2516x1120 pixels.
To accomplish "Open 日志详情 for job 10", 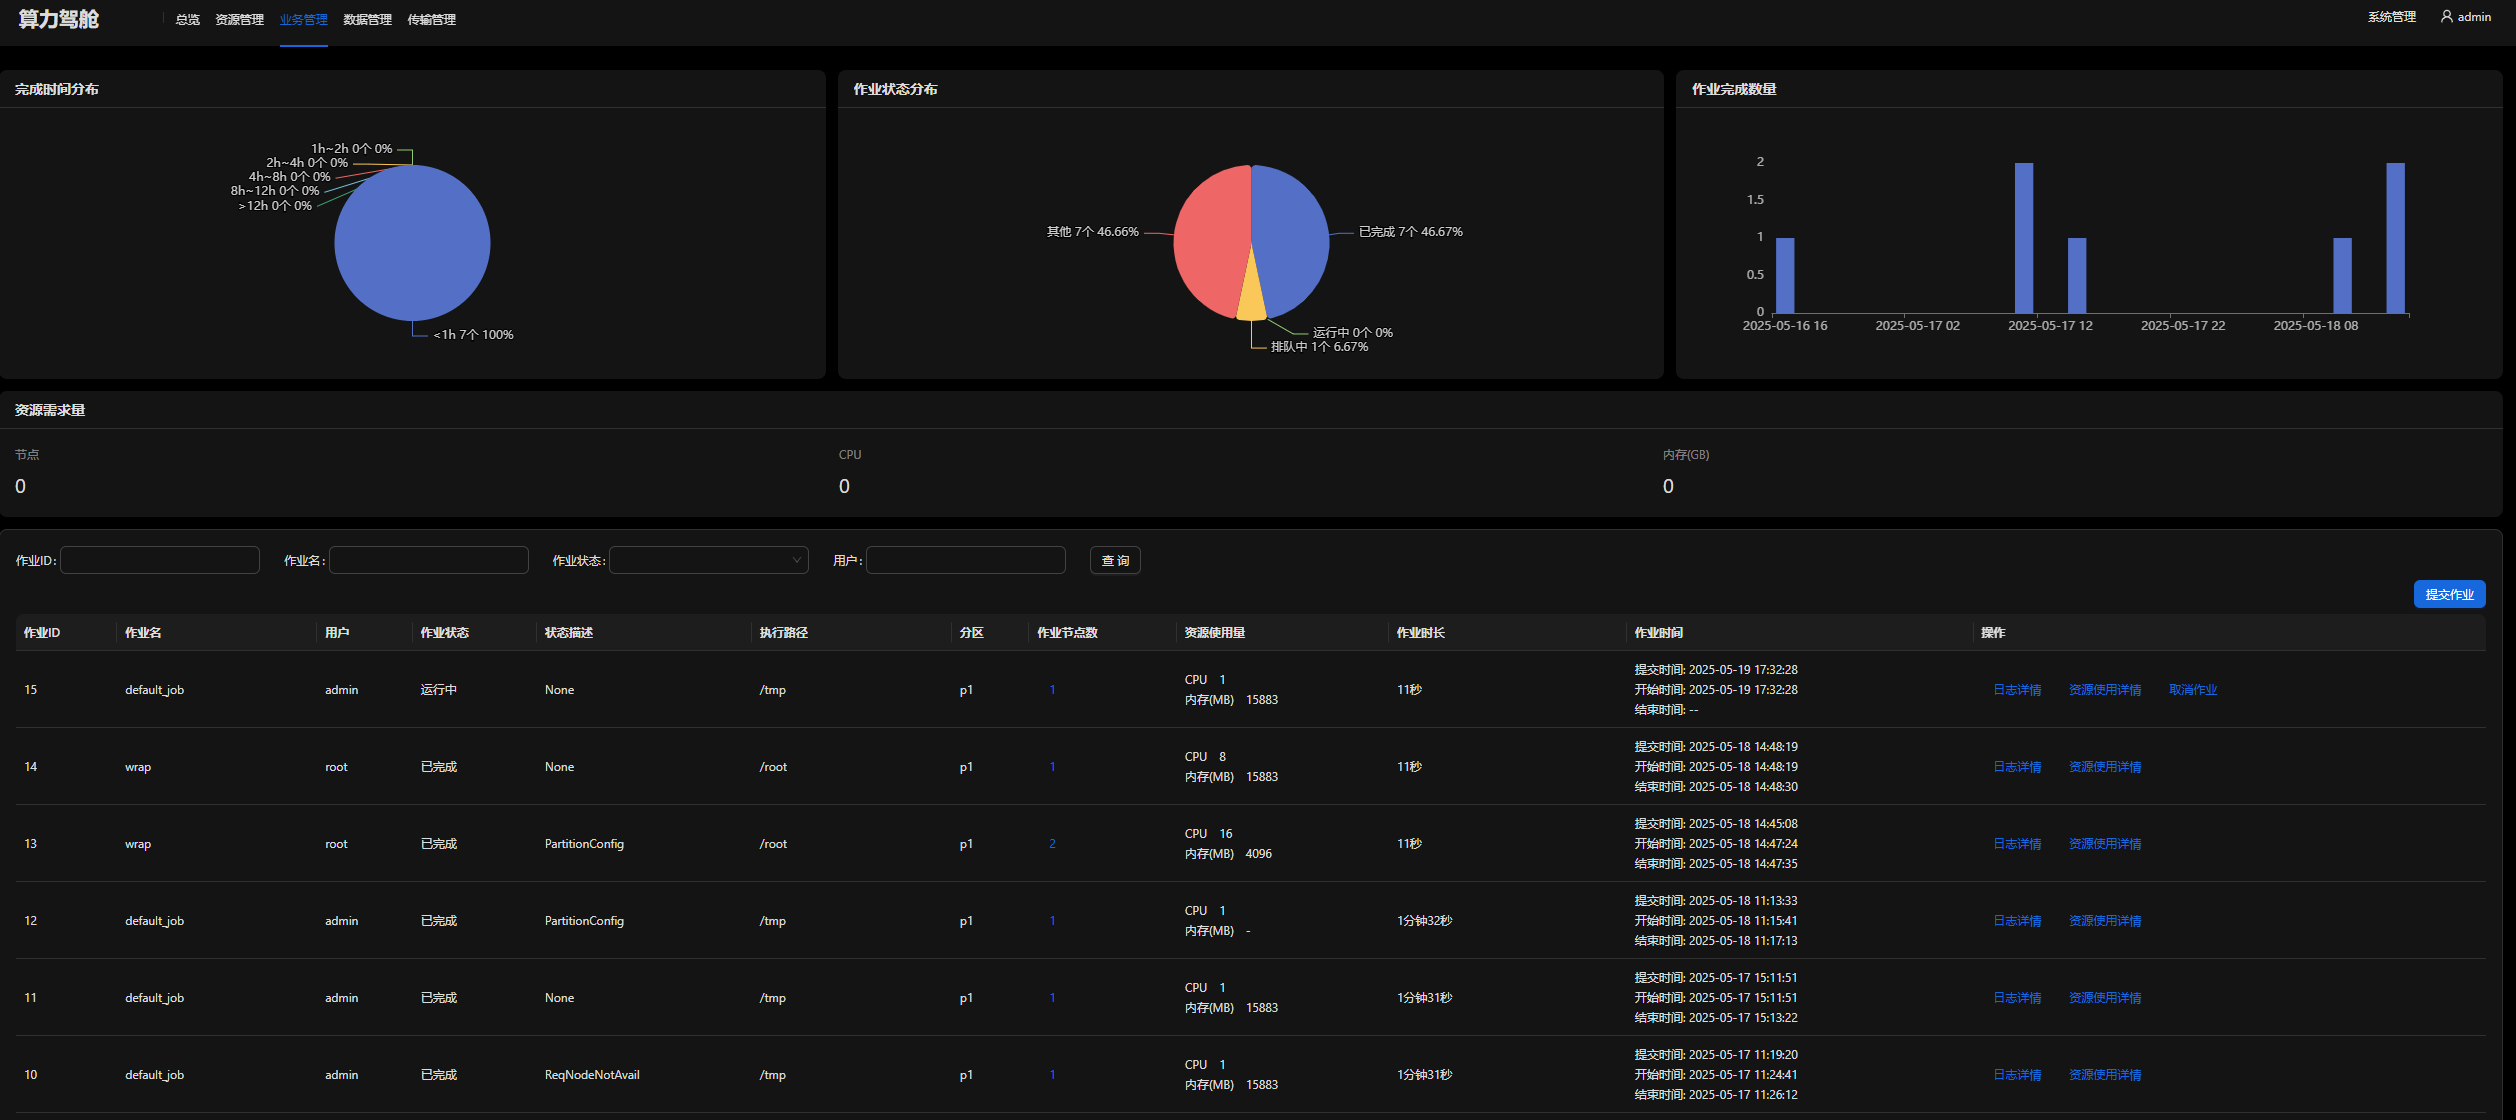I will coord(2017,1075).
